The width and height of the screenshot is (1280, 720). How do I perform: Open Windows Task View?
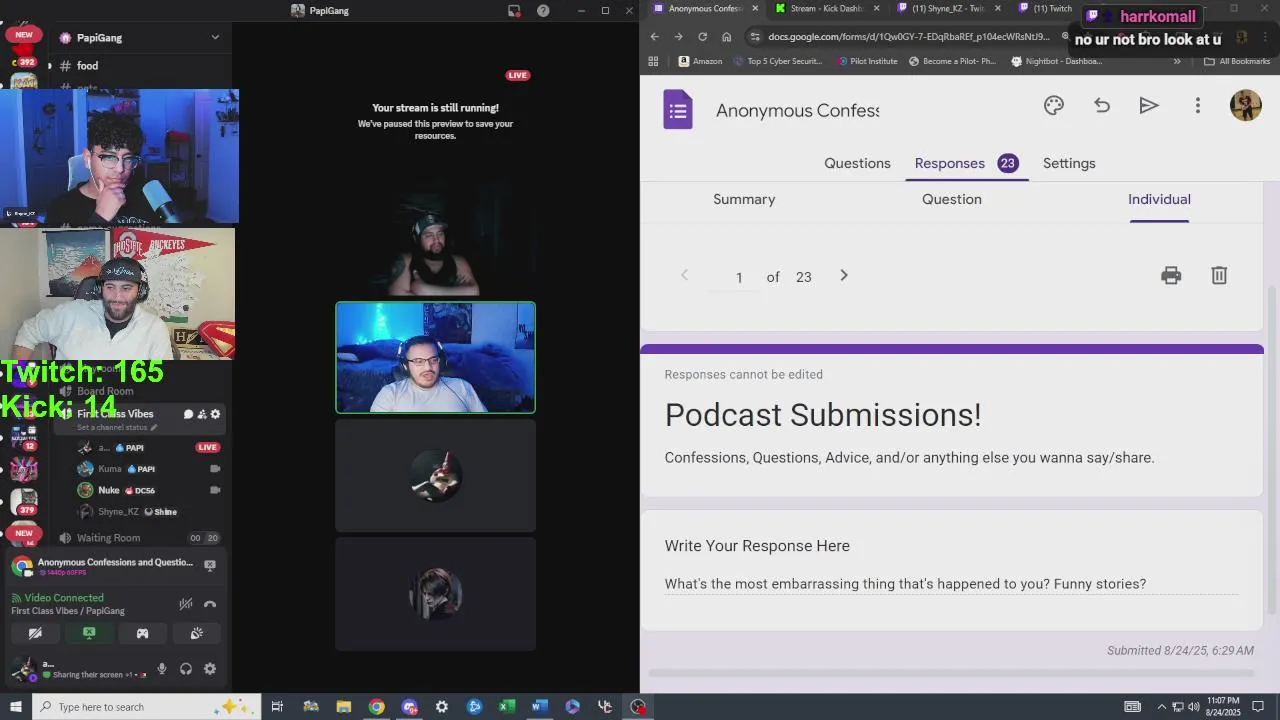pyautogui.click(x=277, y=707)
